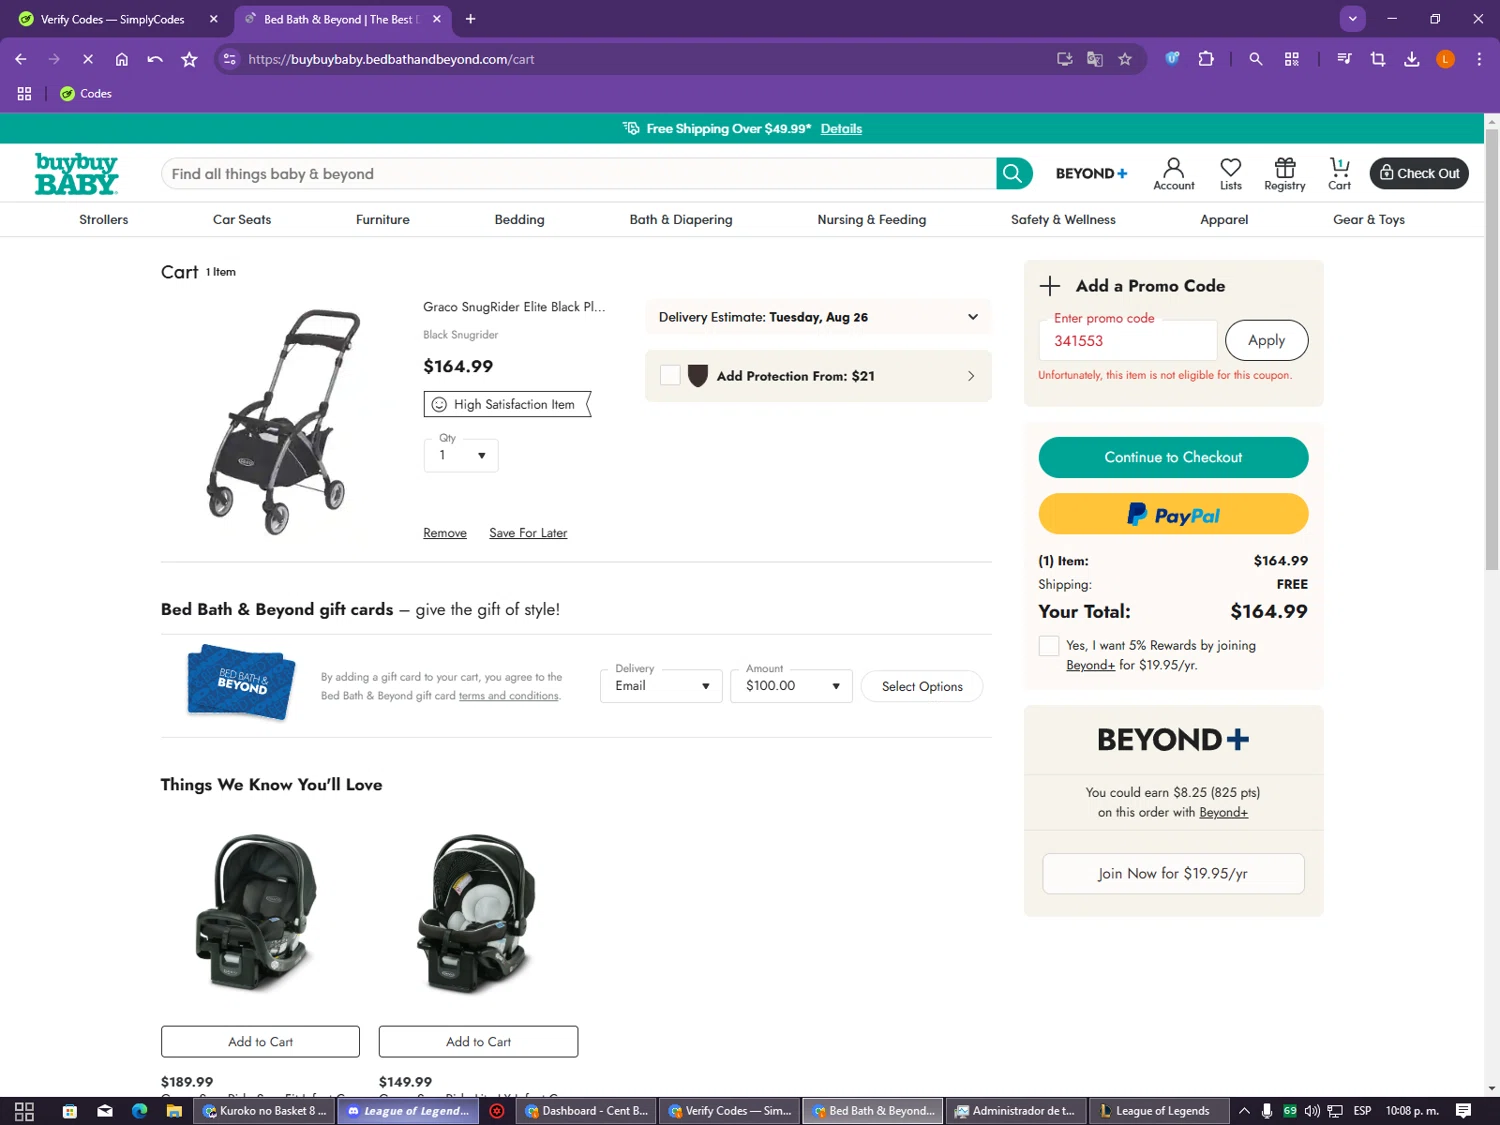
Task: Open the Nursing & Feeding menu
Action: coord(872,220)
